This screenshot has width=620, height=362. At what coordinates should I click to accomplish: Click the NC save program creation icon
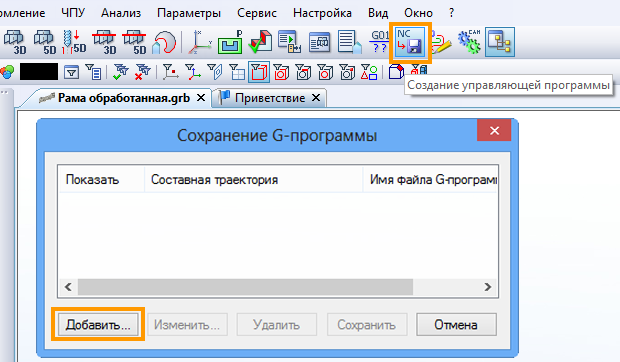(x=410, y=42)
